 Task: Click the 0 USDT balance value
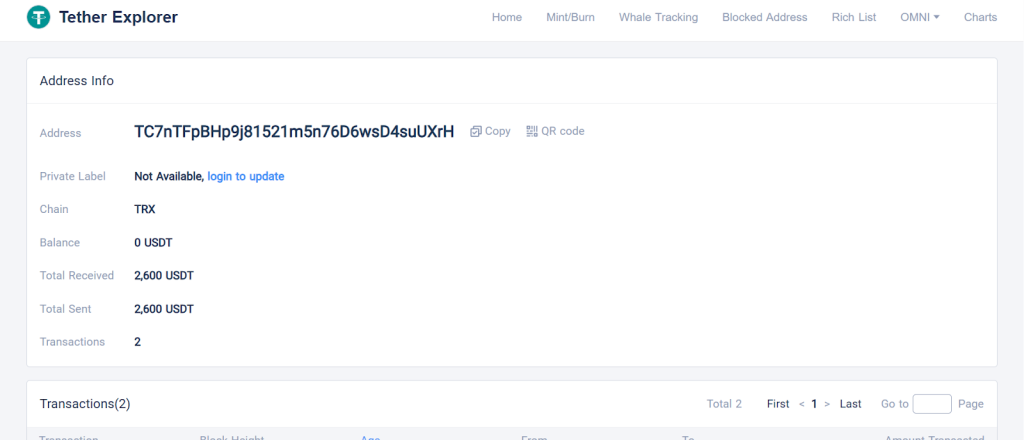pos(153,243)
